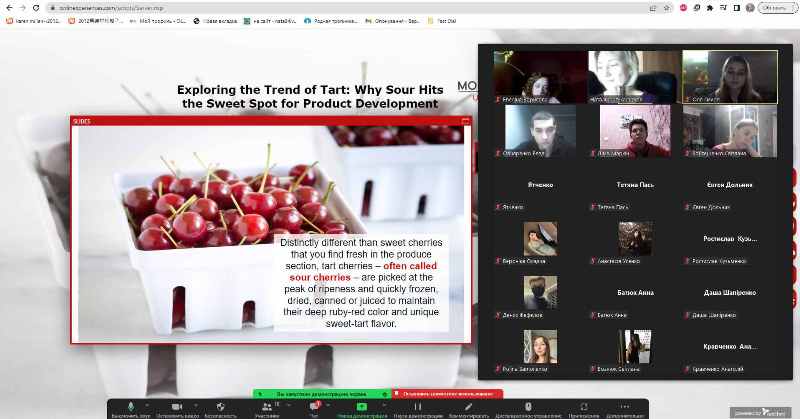Open browser profile avatar
The image size is (800, 419).
click(x=750, y=8)
